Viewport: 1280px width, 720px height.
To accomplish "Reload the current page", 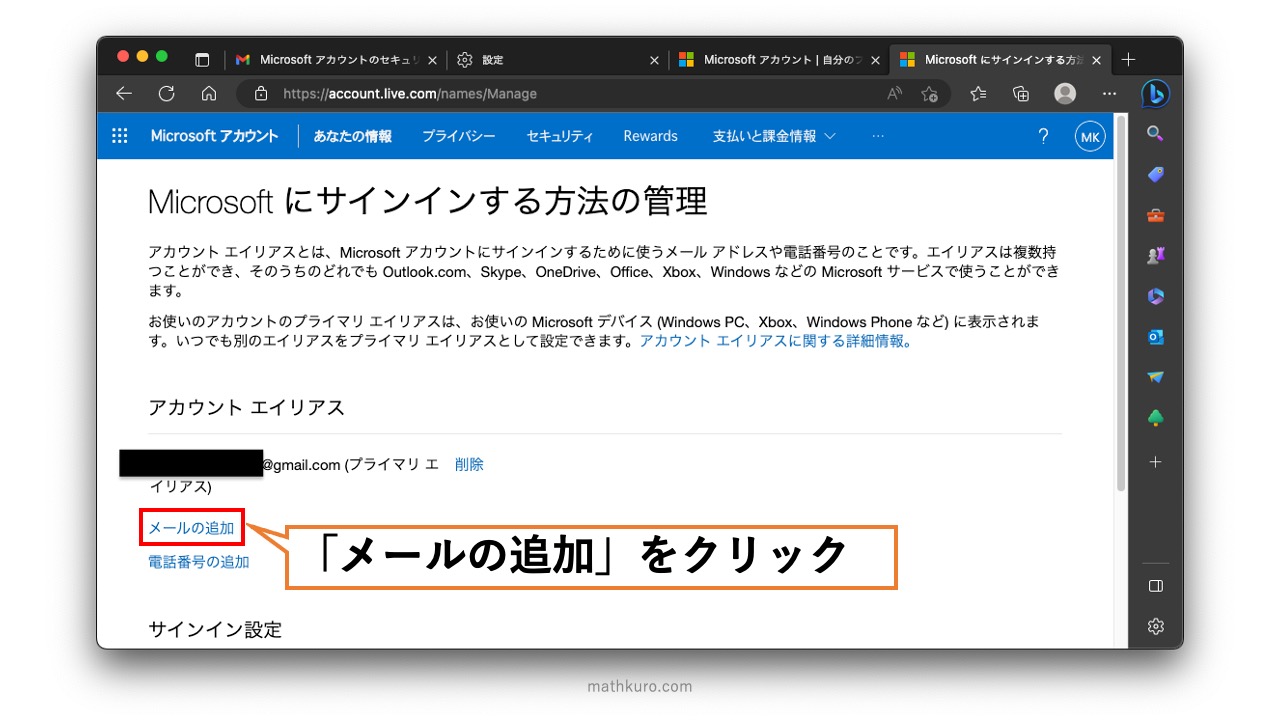I will point(167,93).
